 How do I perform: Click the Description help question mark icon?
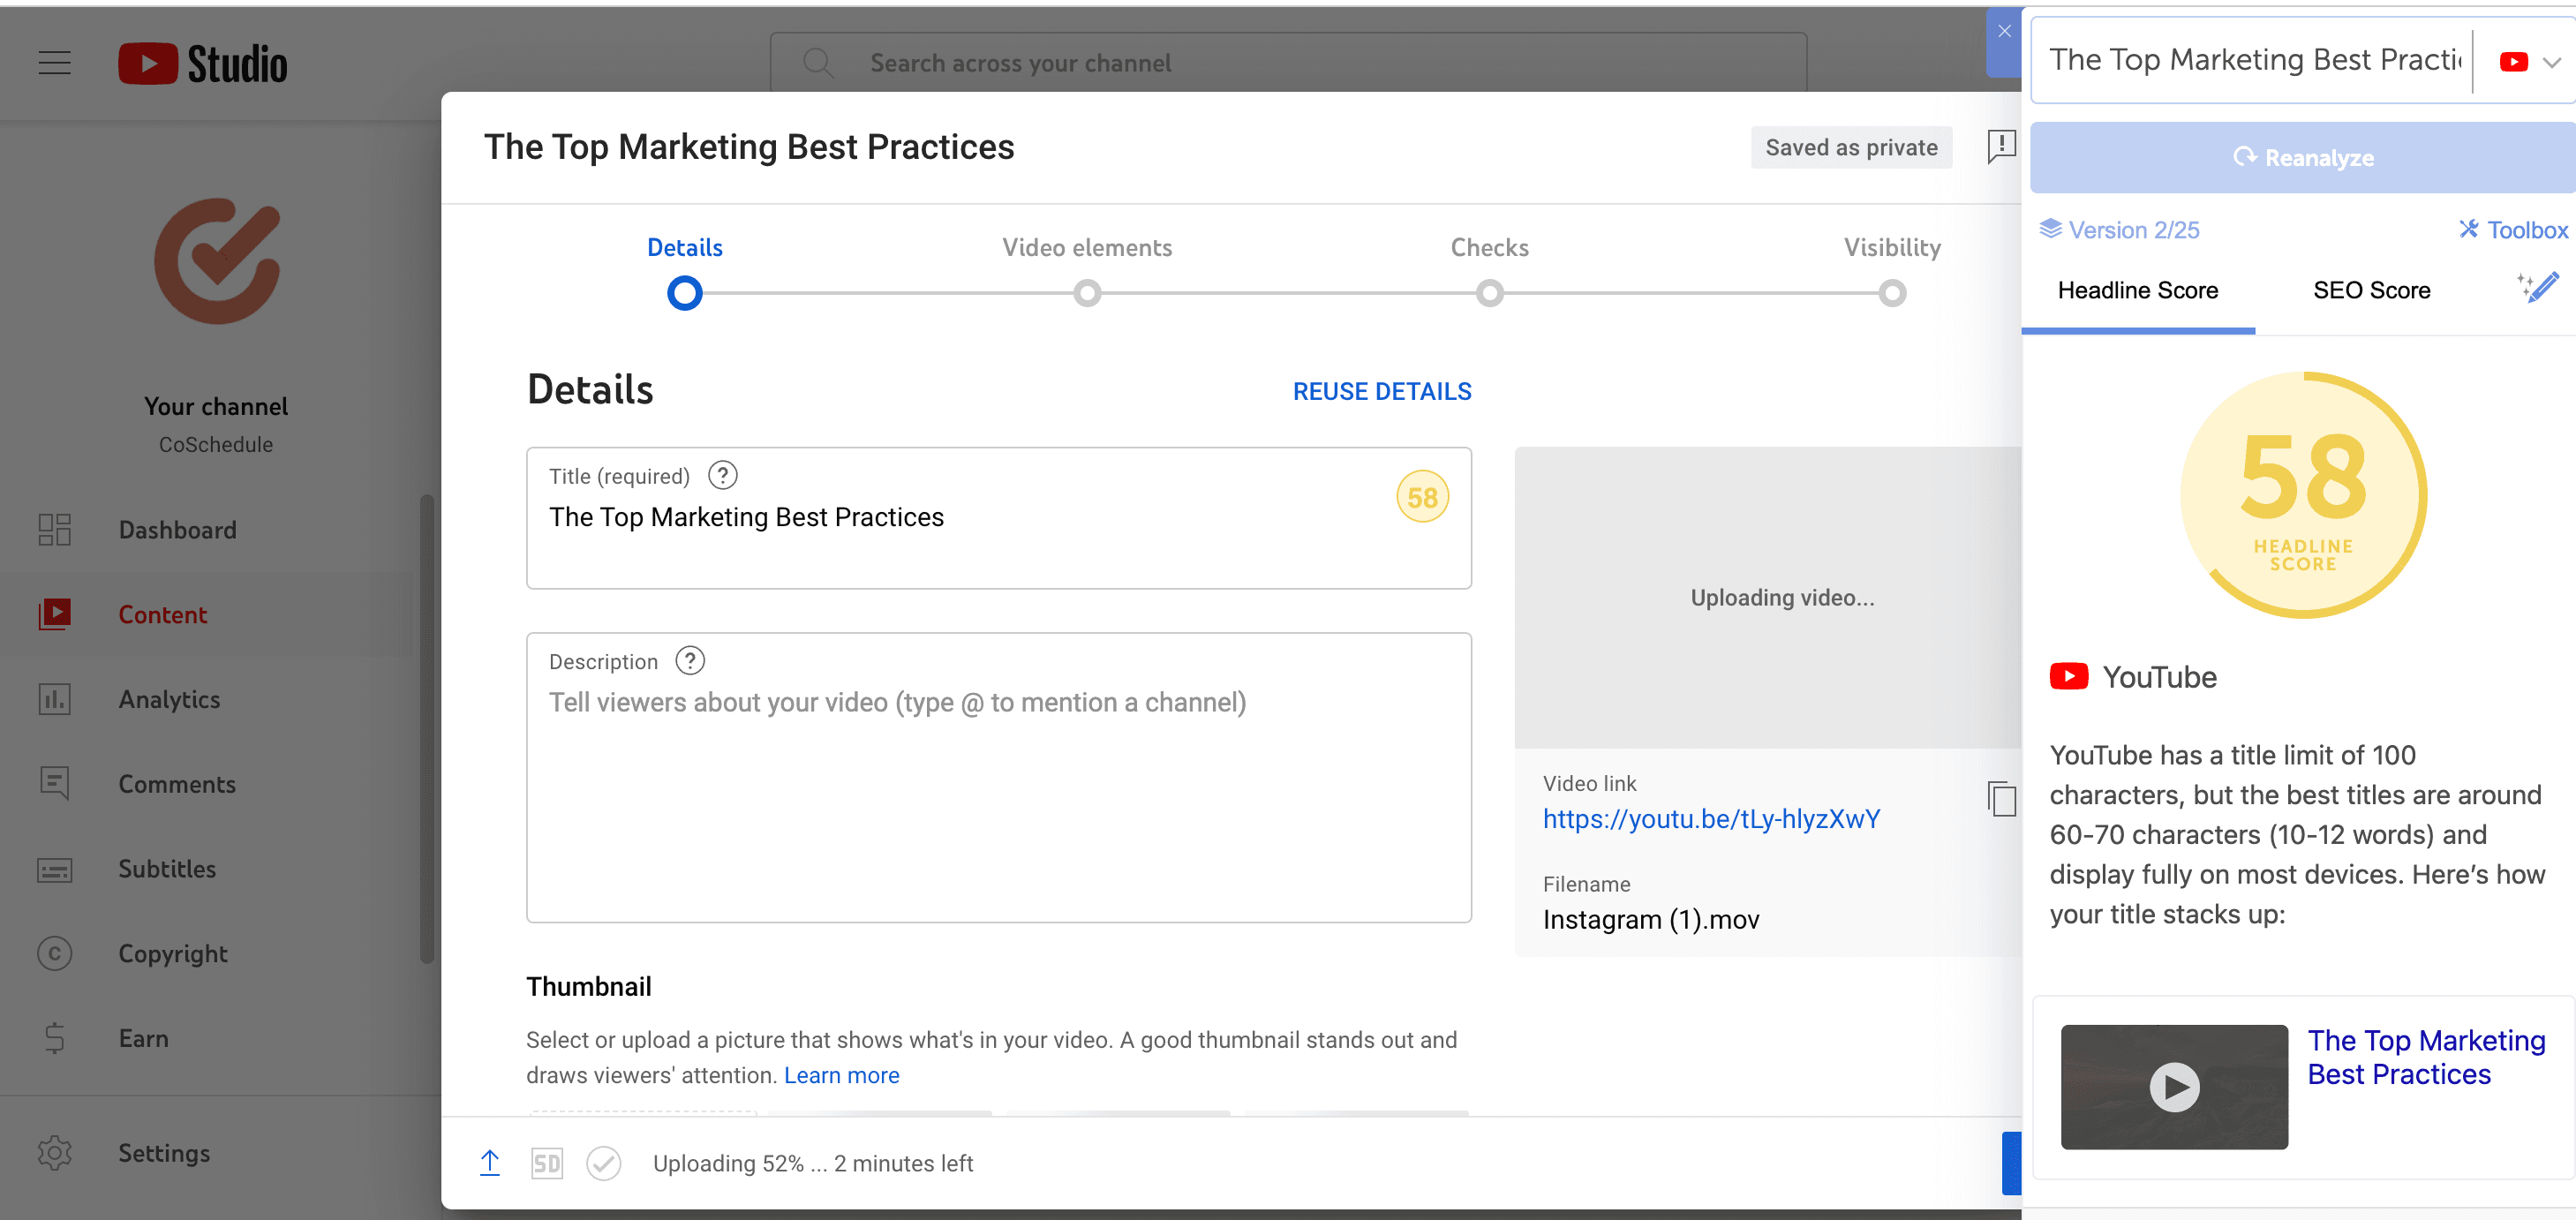tap(690, 660)
